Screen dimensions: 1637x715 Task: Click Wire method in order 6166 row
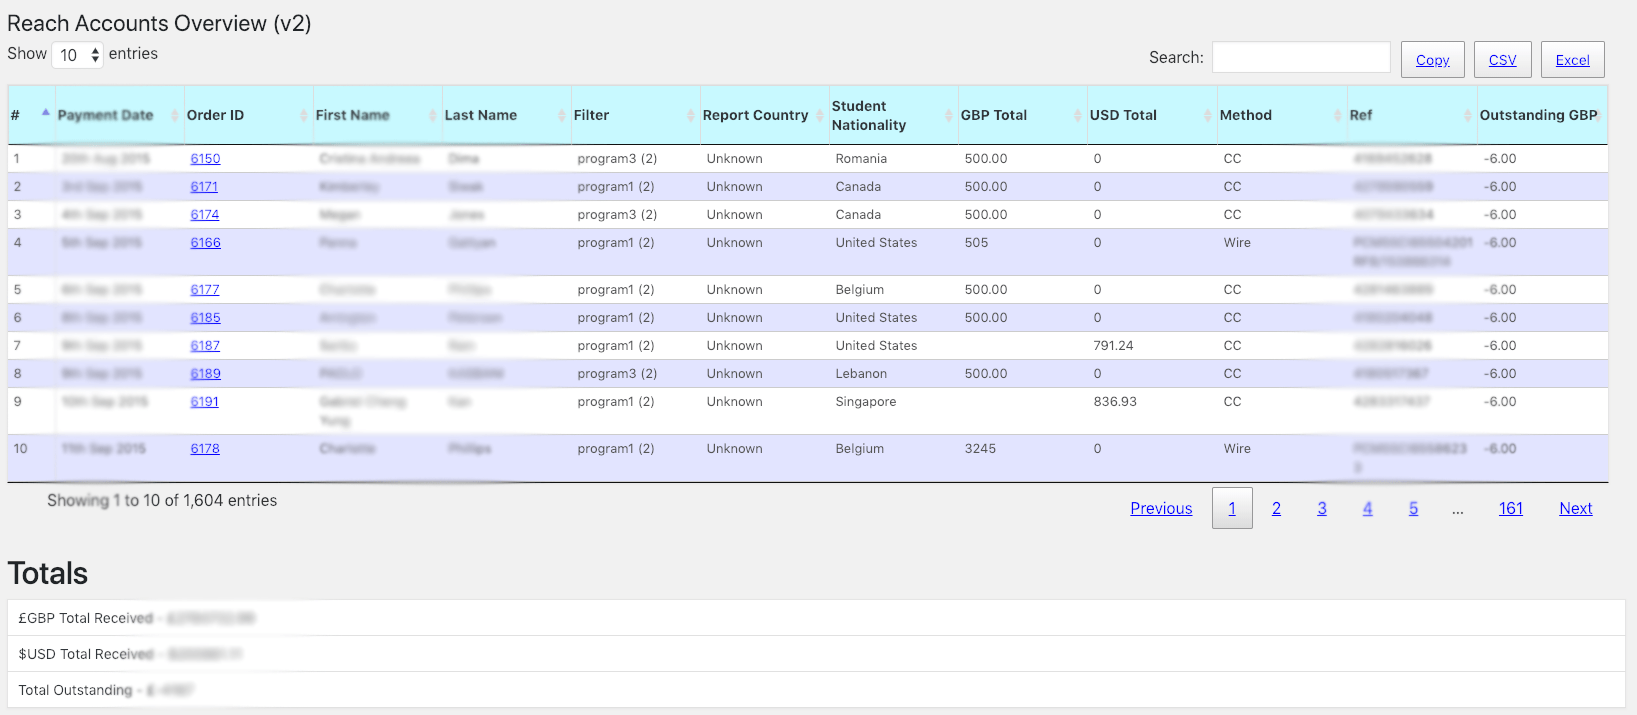[x=1237, y=242]
